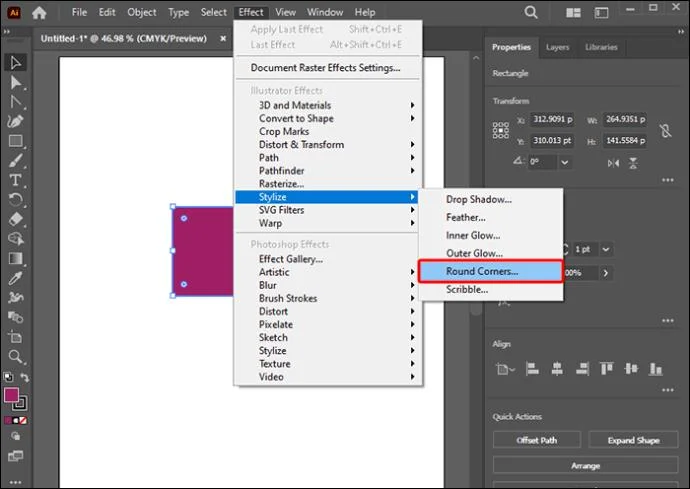Open the workspace switcher icon
690x489 pixels.
click(601, 13)
